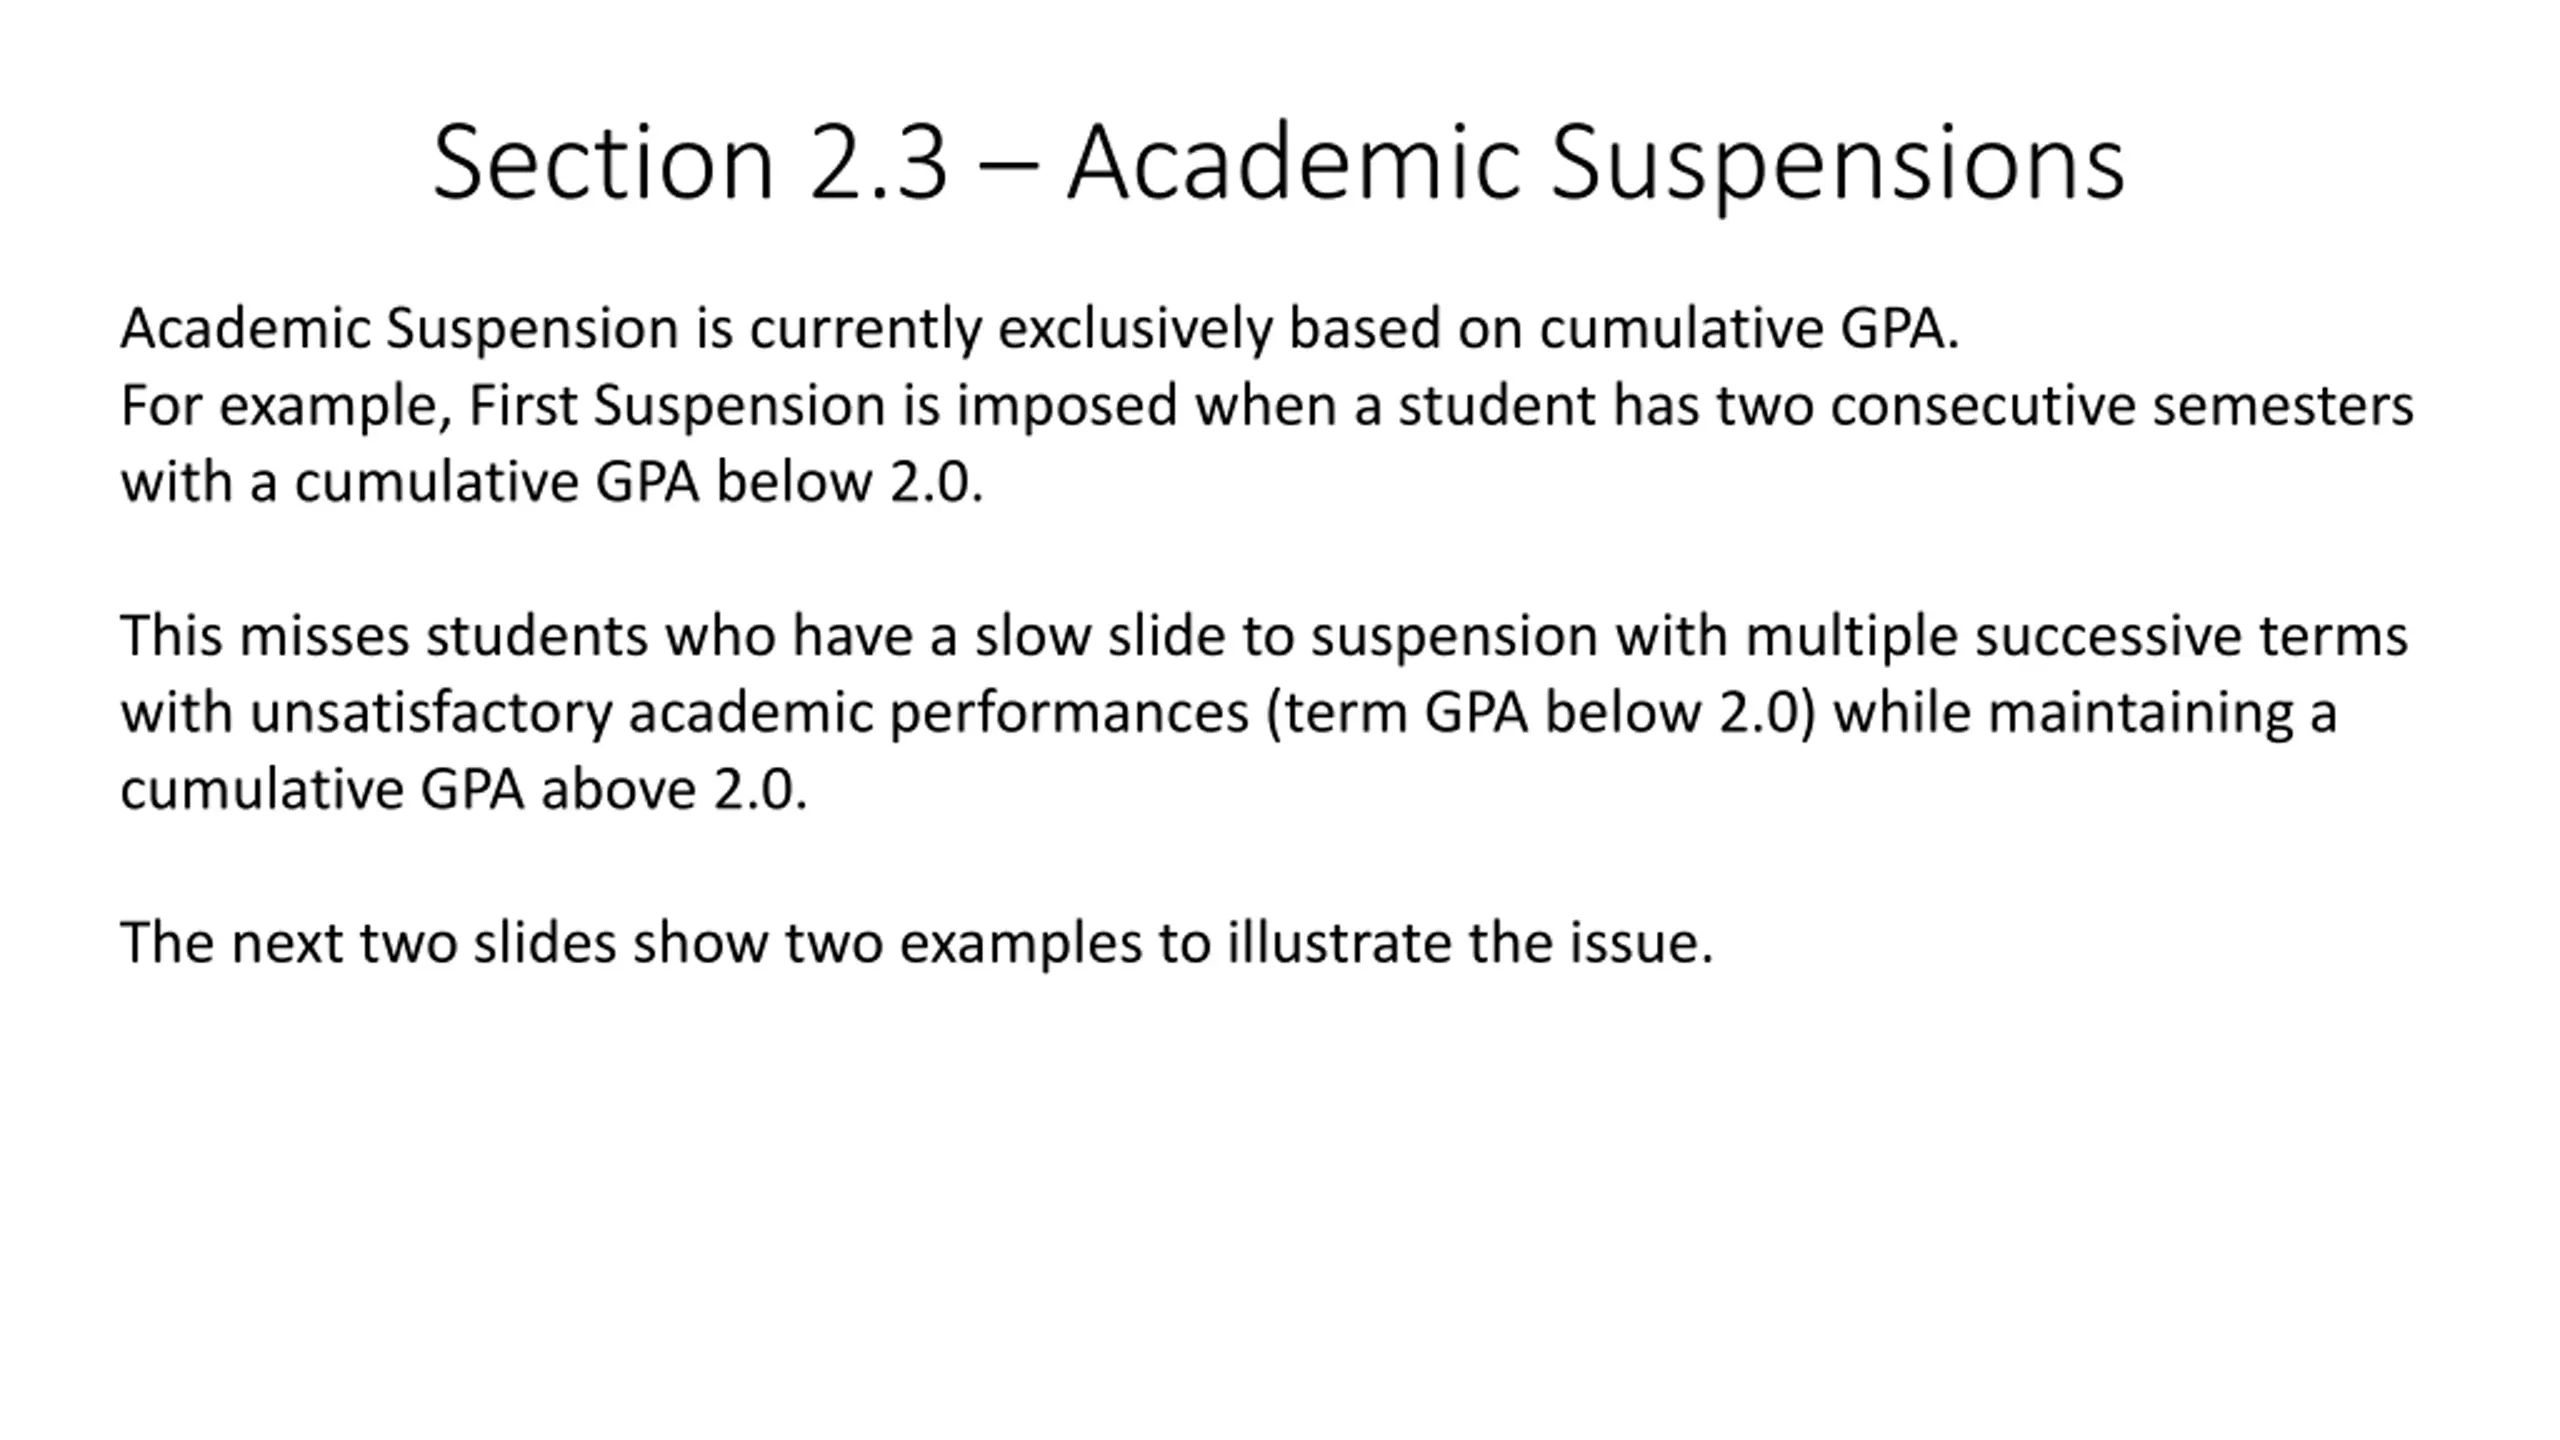Click the line beginning 'with unsatisfactory academic performances'

[x=1228, y=714]
